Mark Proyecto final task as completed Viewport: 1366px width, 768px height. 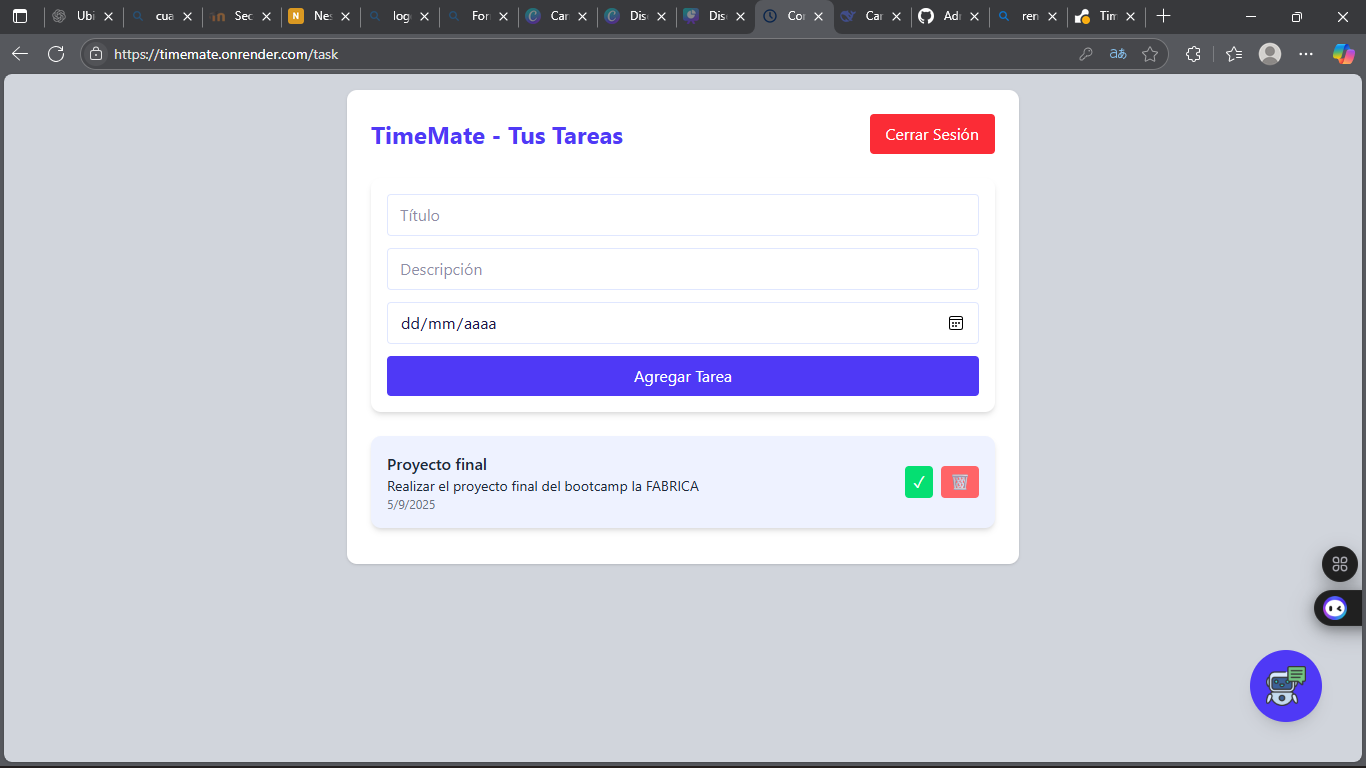click(918, 481)
